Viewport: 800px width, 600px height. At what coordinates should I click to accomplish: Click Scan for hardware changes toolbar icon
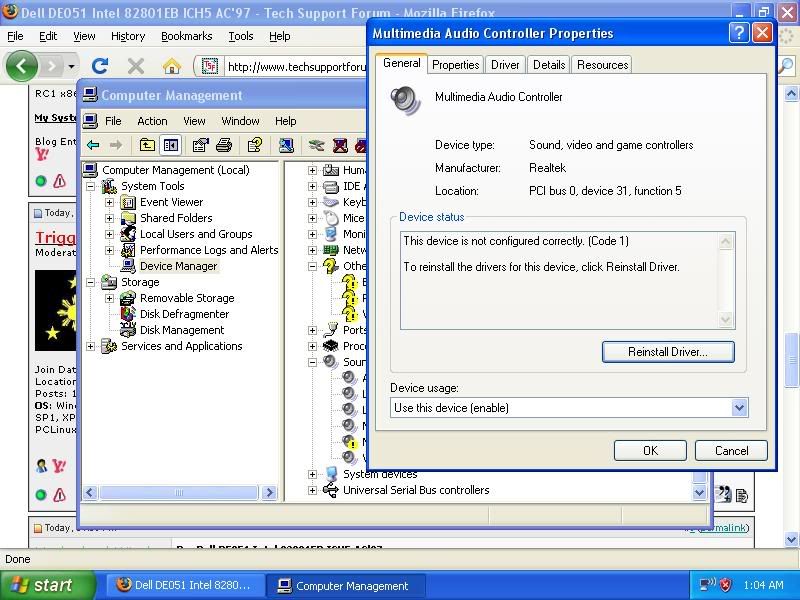[286, 145]
